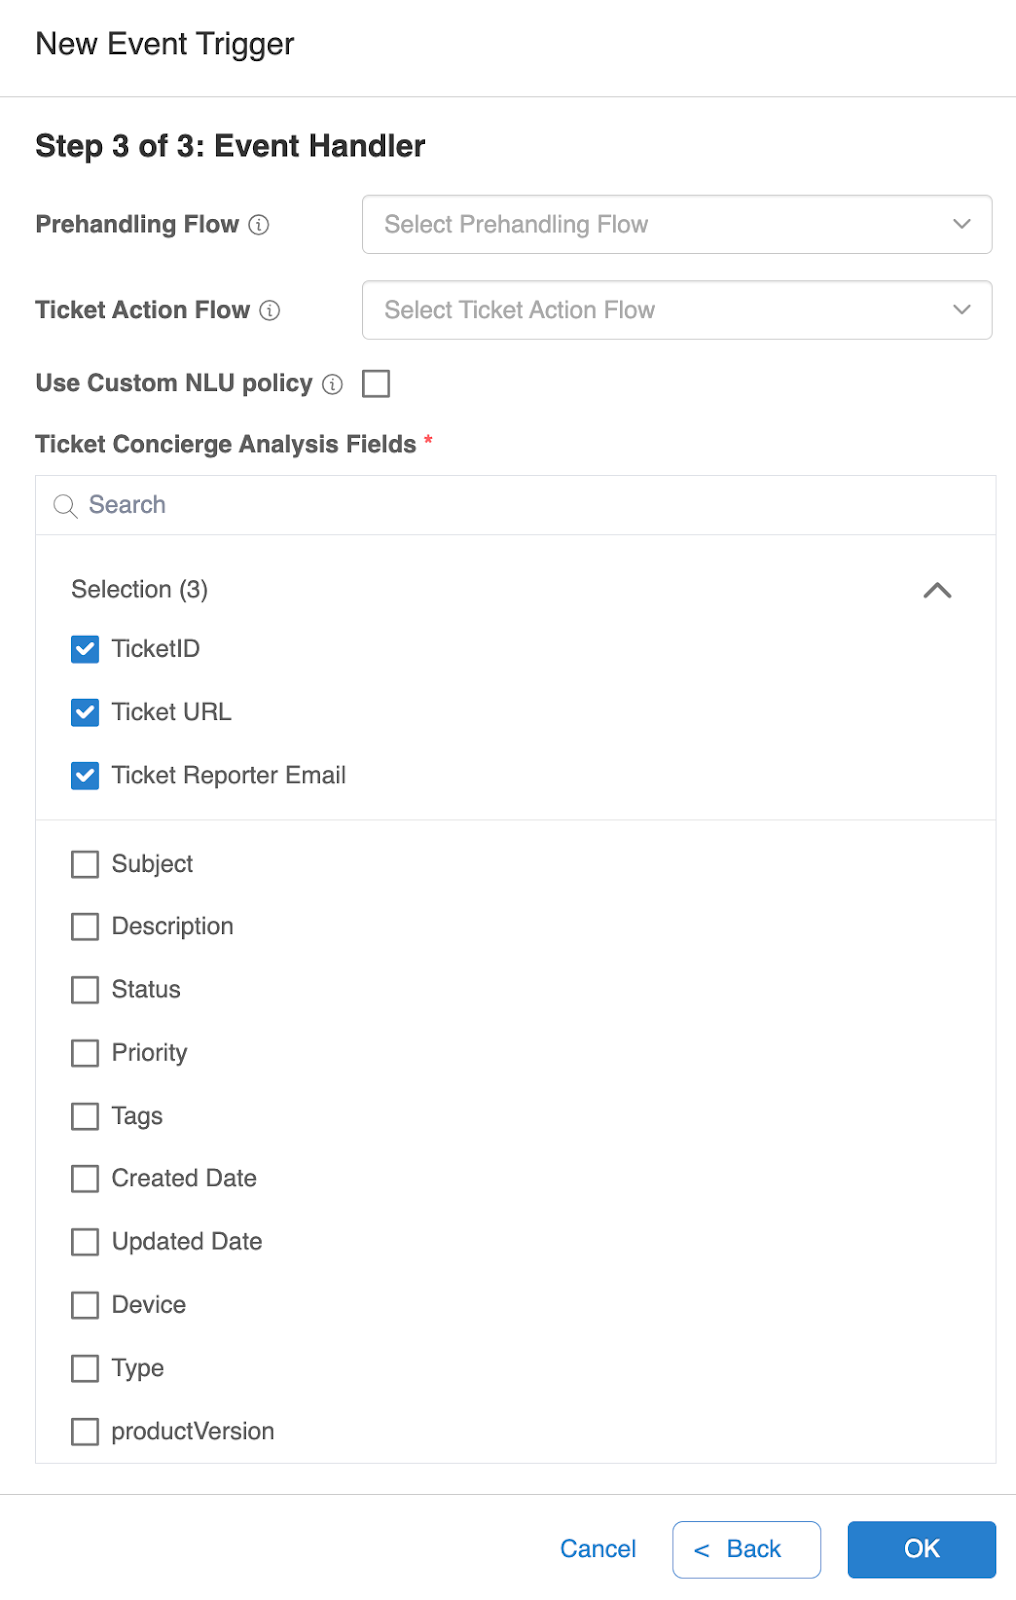
Task: Click info icon beside Ticket Action Flow
Action: (x=270, y=311)
